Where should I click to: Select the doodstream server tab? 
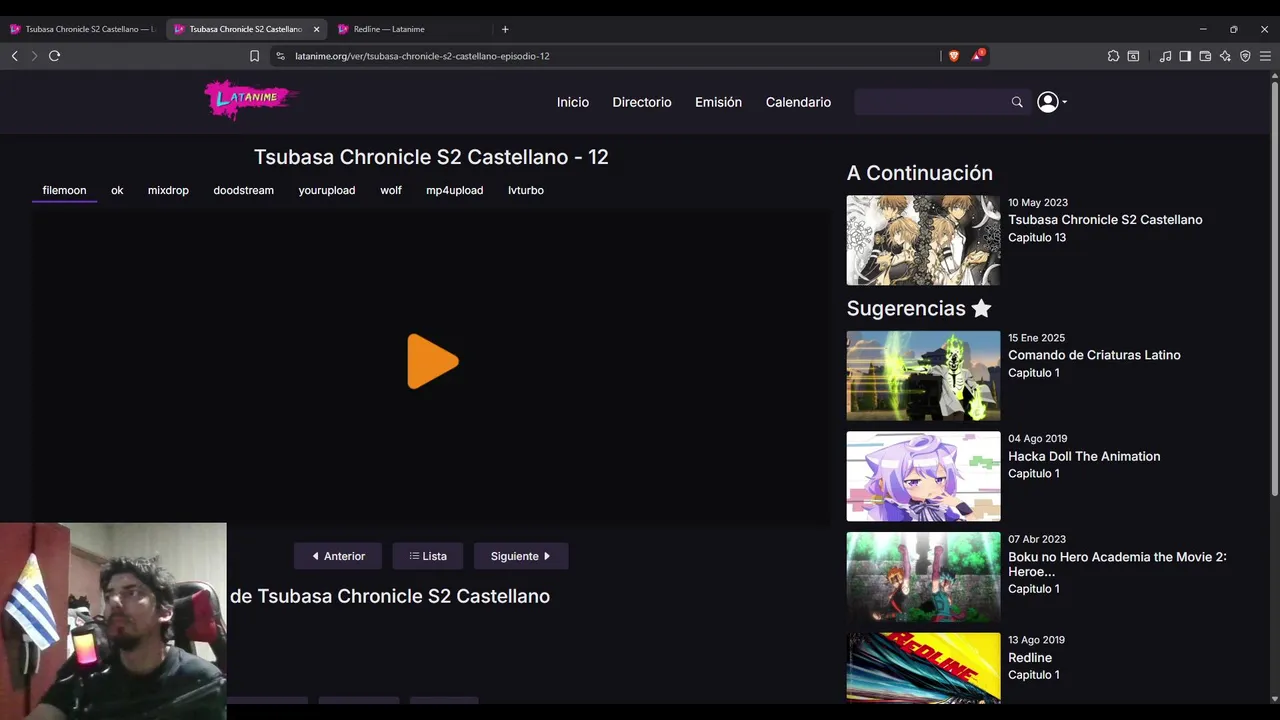243,190
